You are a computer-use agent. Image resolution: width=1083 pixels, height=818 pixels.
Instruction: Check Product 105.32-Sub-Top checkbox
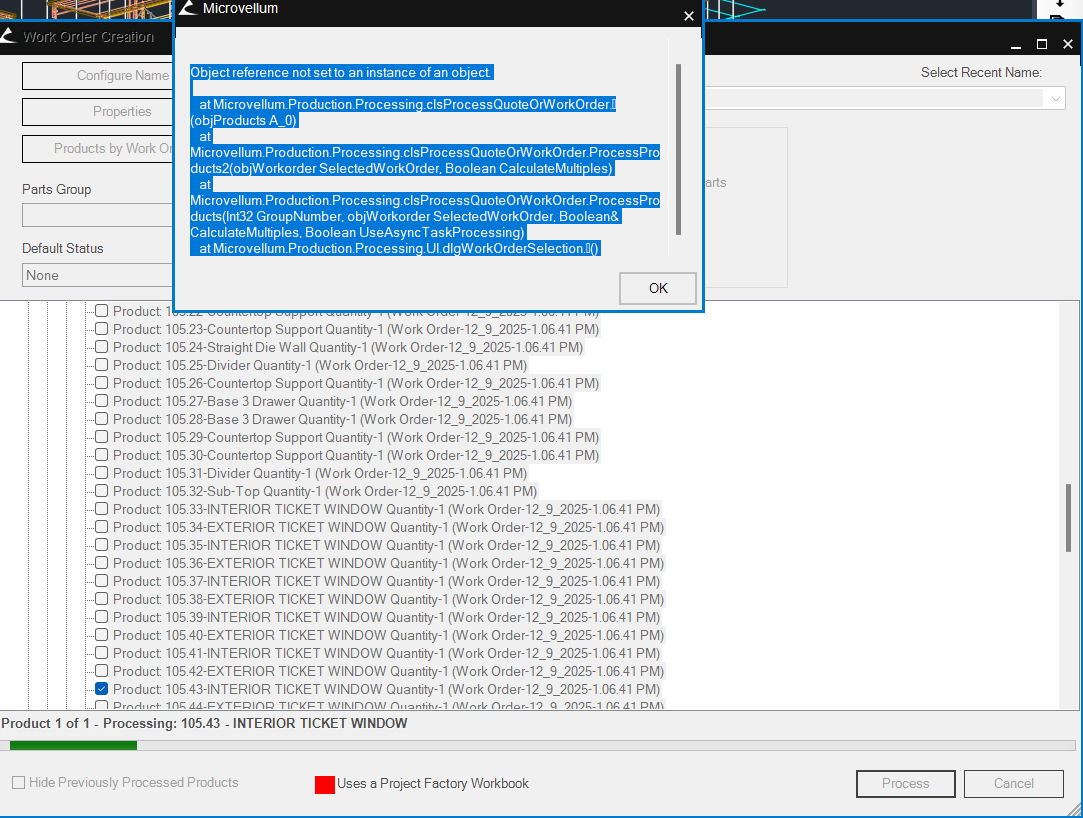point(102,491)
